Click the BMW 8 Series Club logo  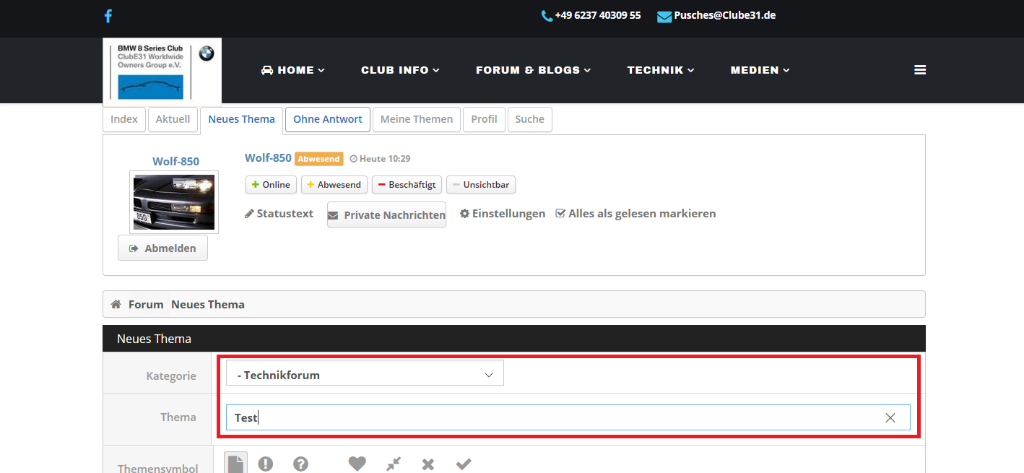[x=162, y=70]
